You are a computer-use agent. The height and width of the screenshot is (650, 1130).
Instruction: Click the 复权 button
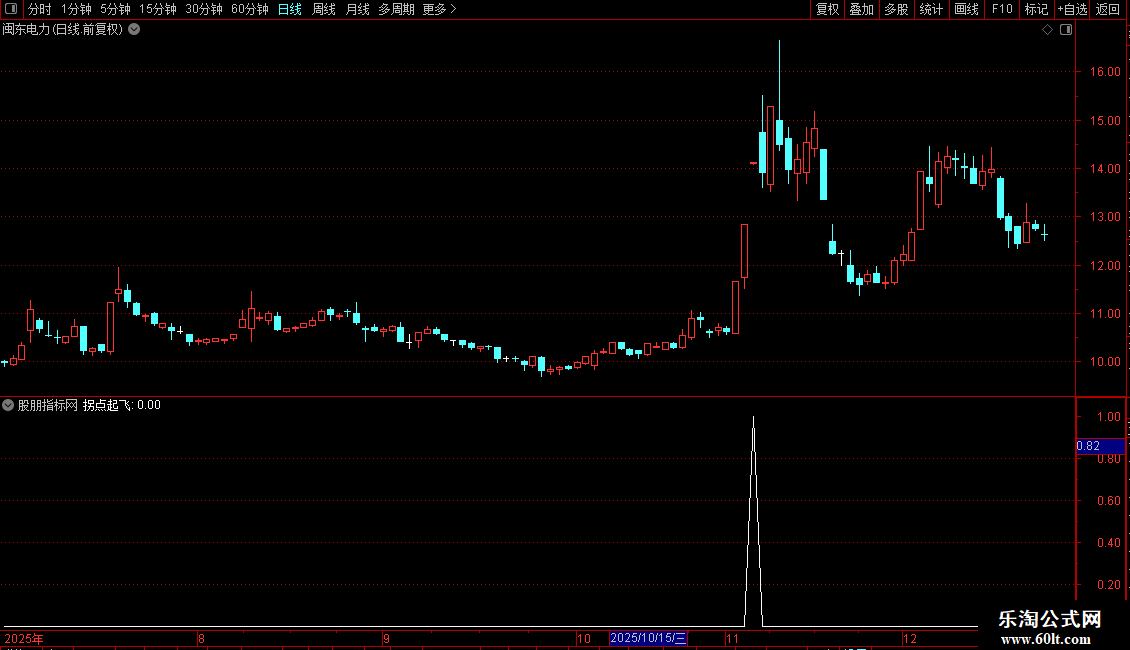click(827, 9)
